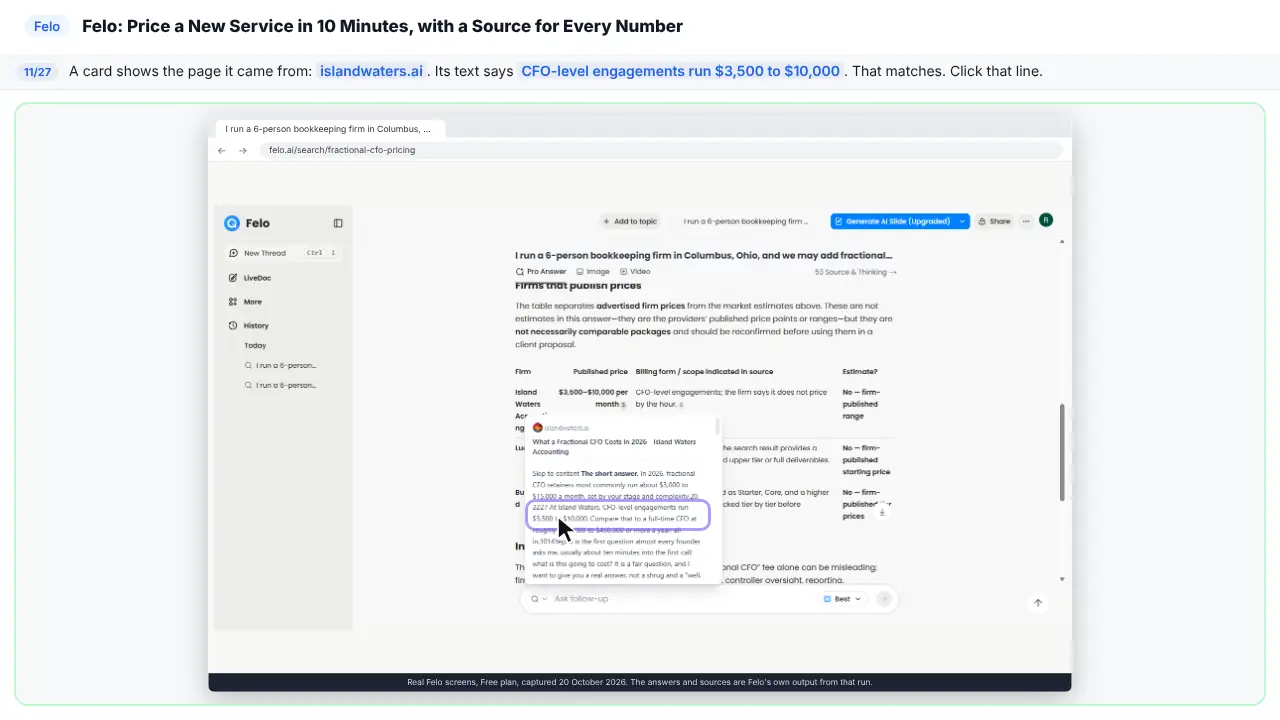Collapse the sidebar with the panel icon

[338, 223]
